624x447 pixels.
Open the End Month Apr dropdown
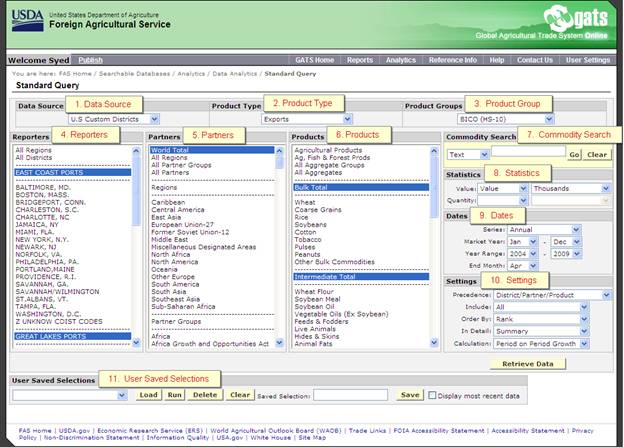[x=523, y=266]
